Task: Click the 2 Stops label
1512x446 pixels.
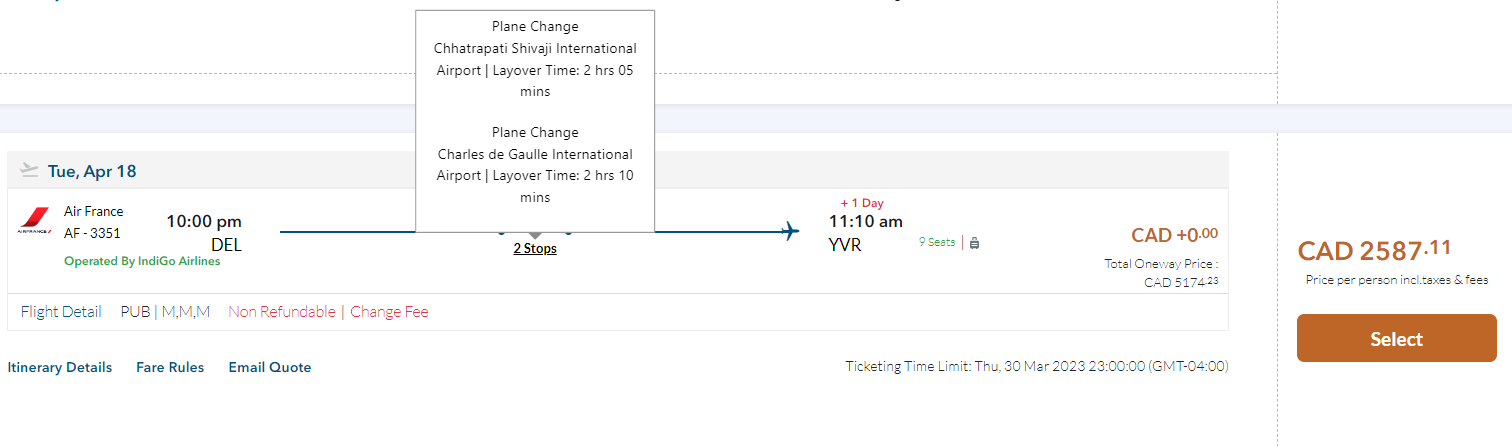Action: point(535,249)
